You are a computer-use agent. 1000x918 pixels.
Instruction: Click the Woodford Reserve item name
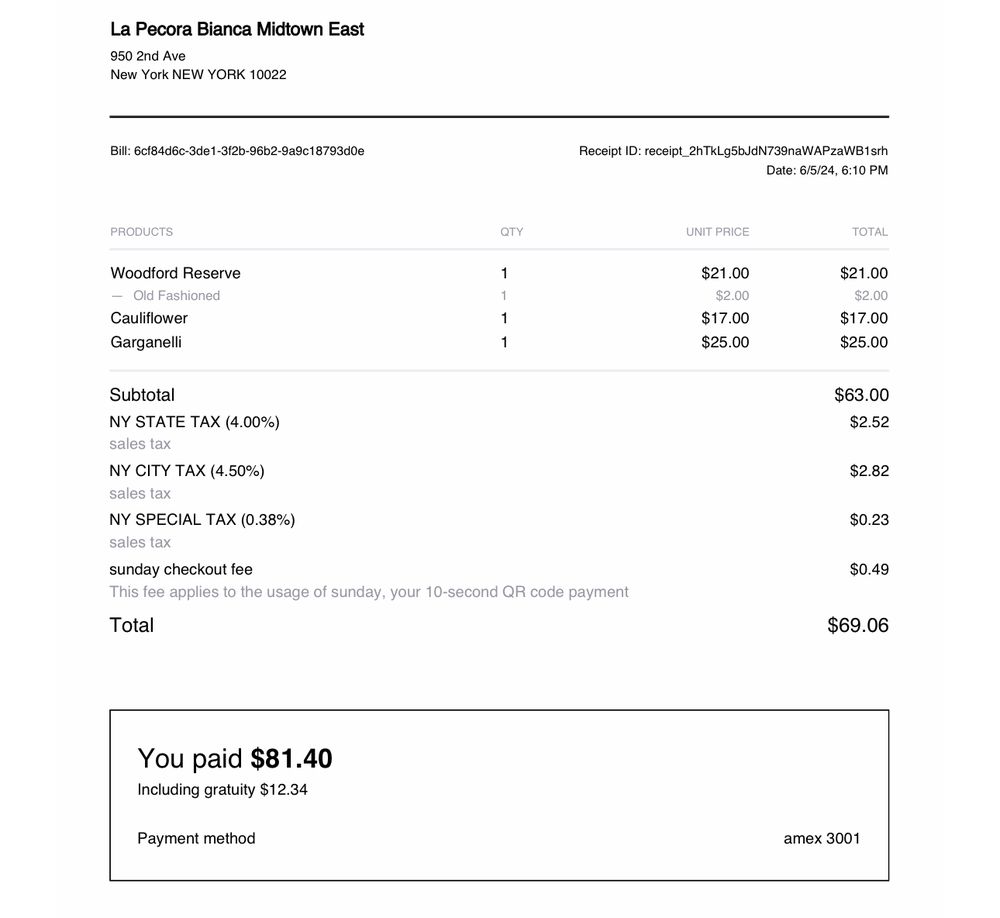click(x=175, y=273)
